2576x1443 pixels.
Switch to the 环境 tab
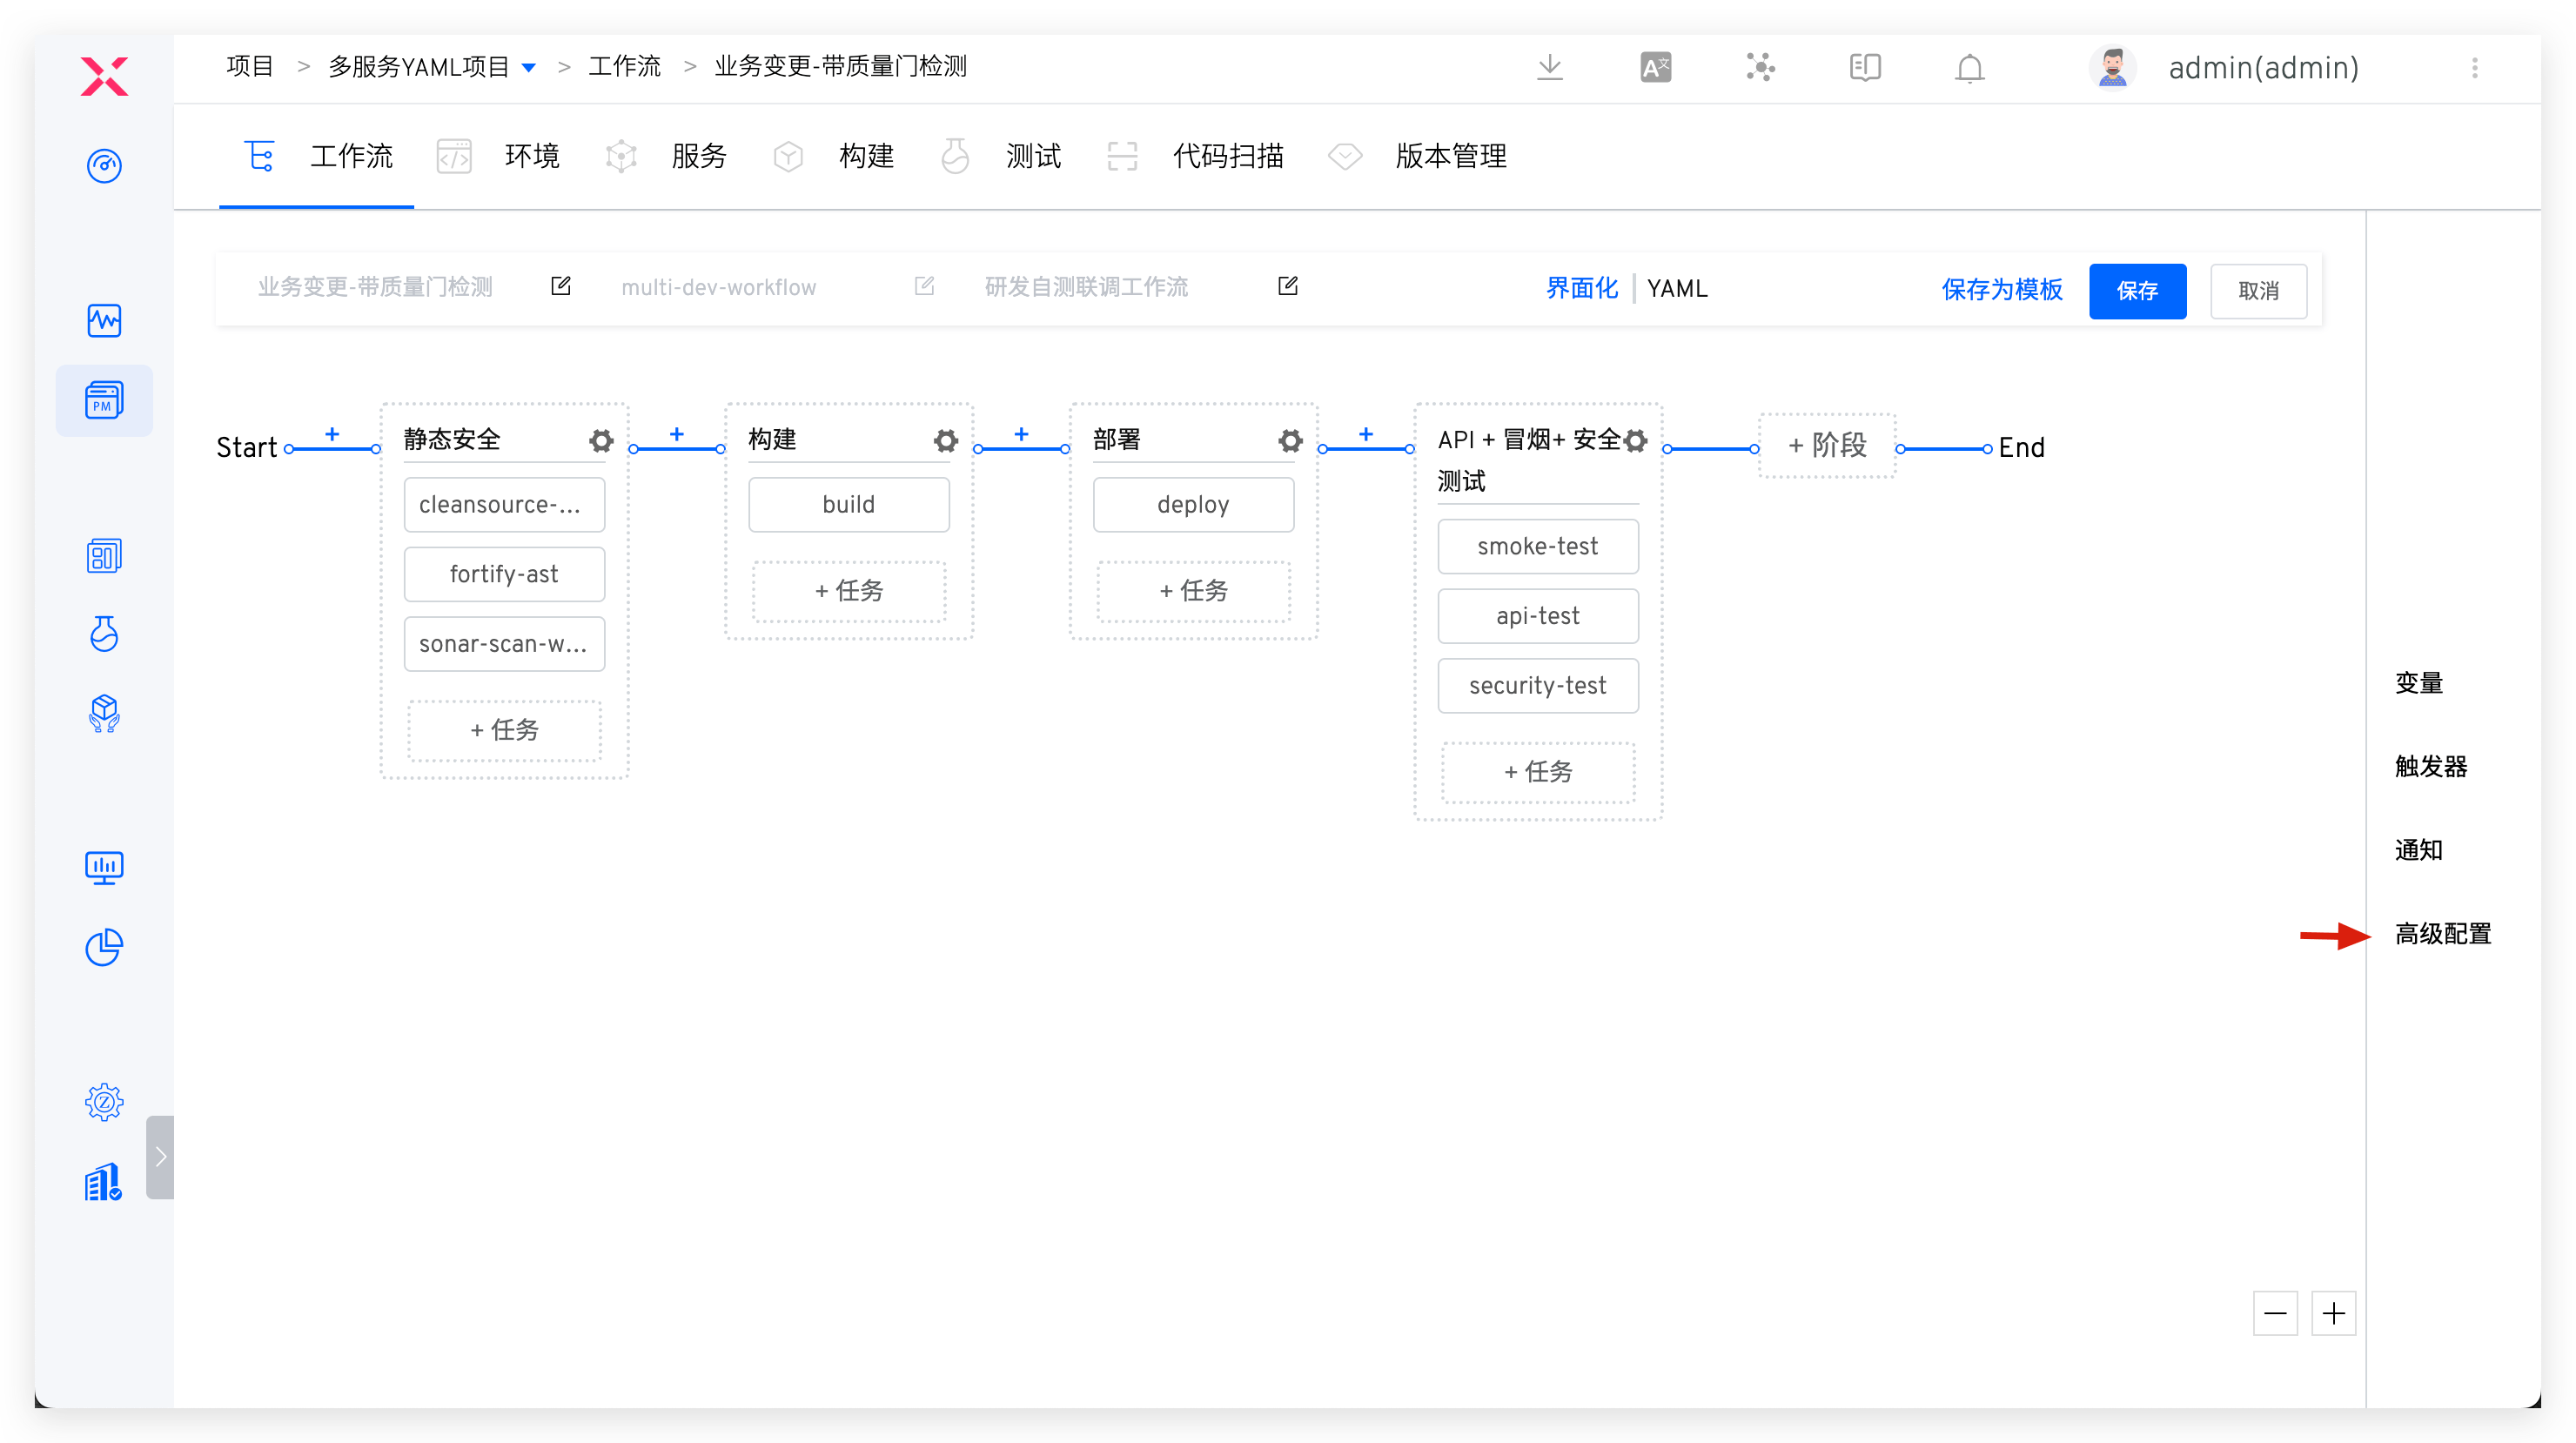point(531,157)
